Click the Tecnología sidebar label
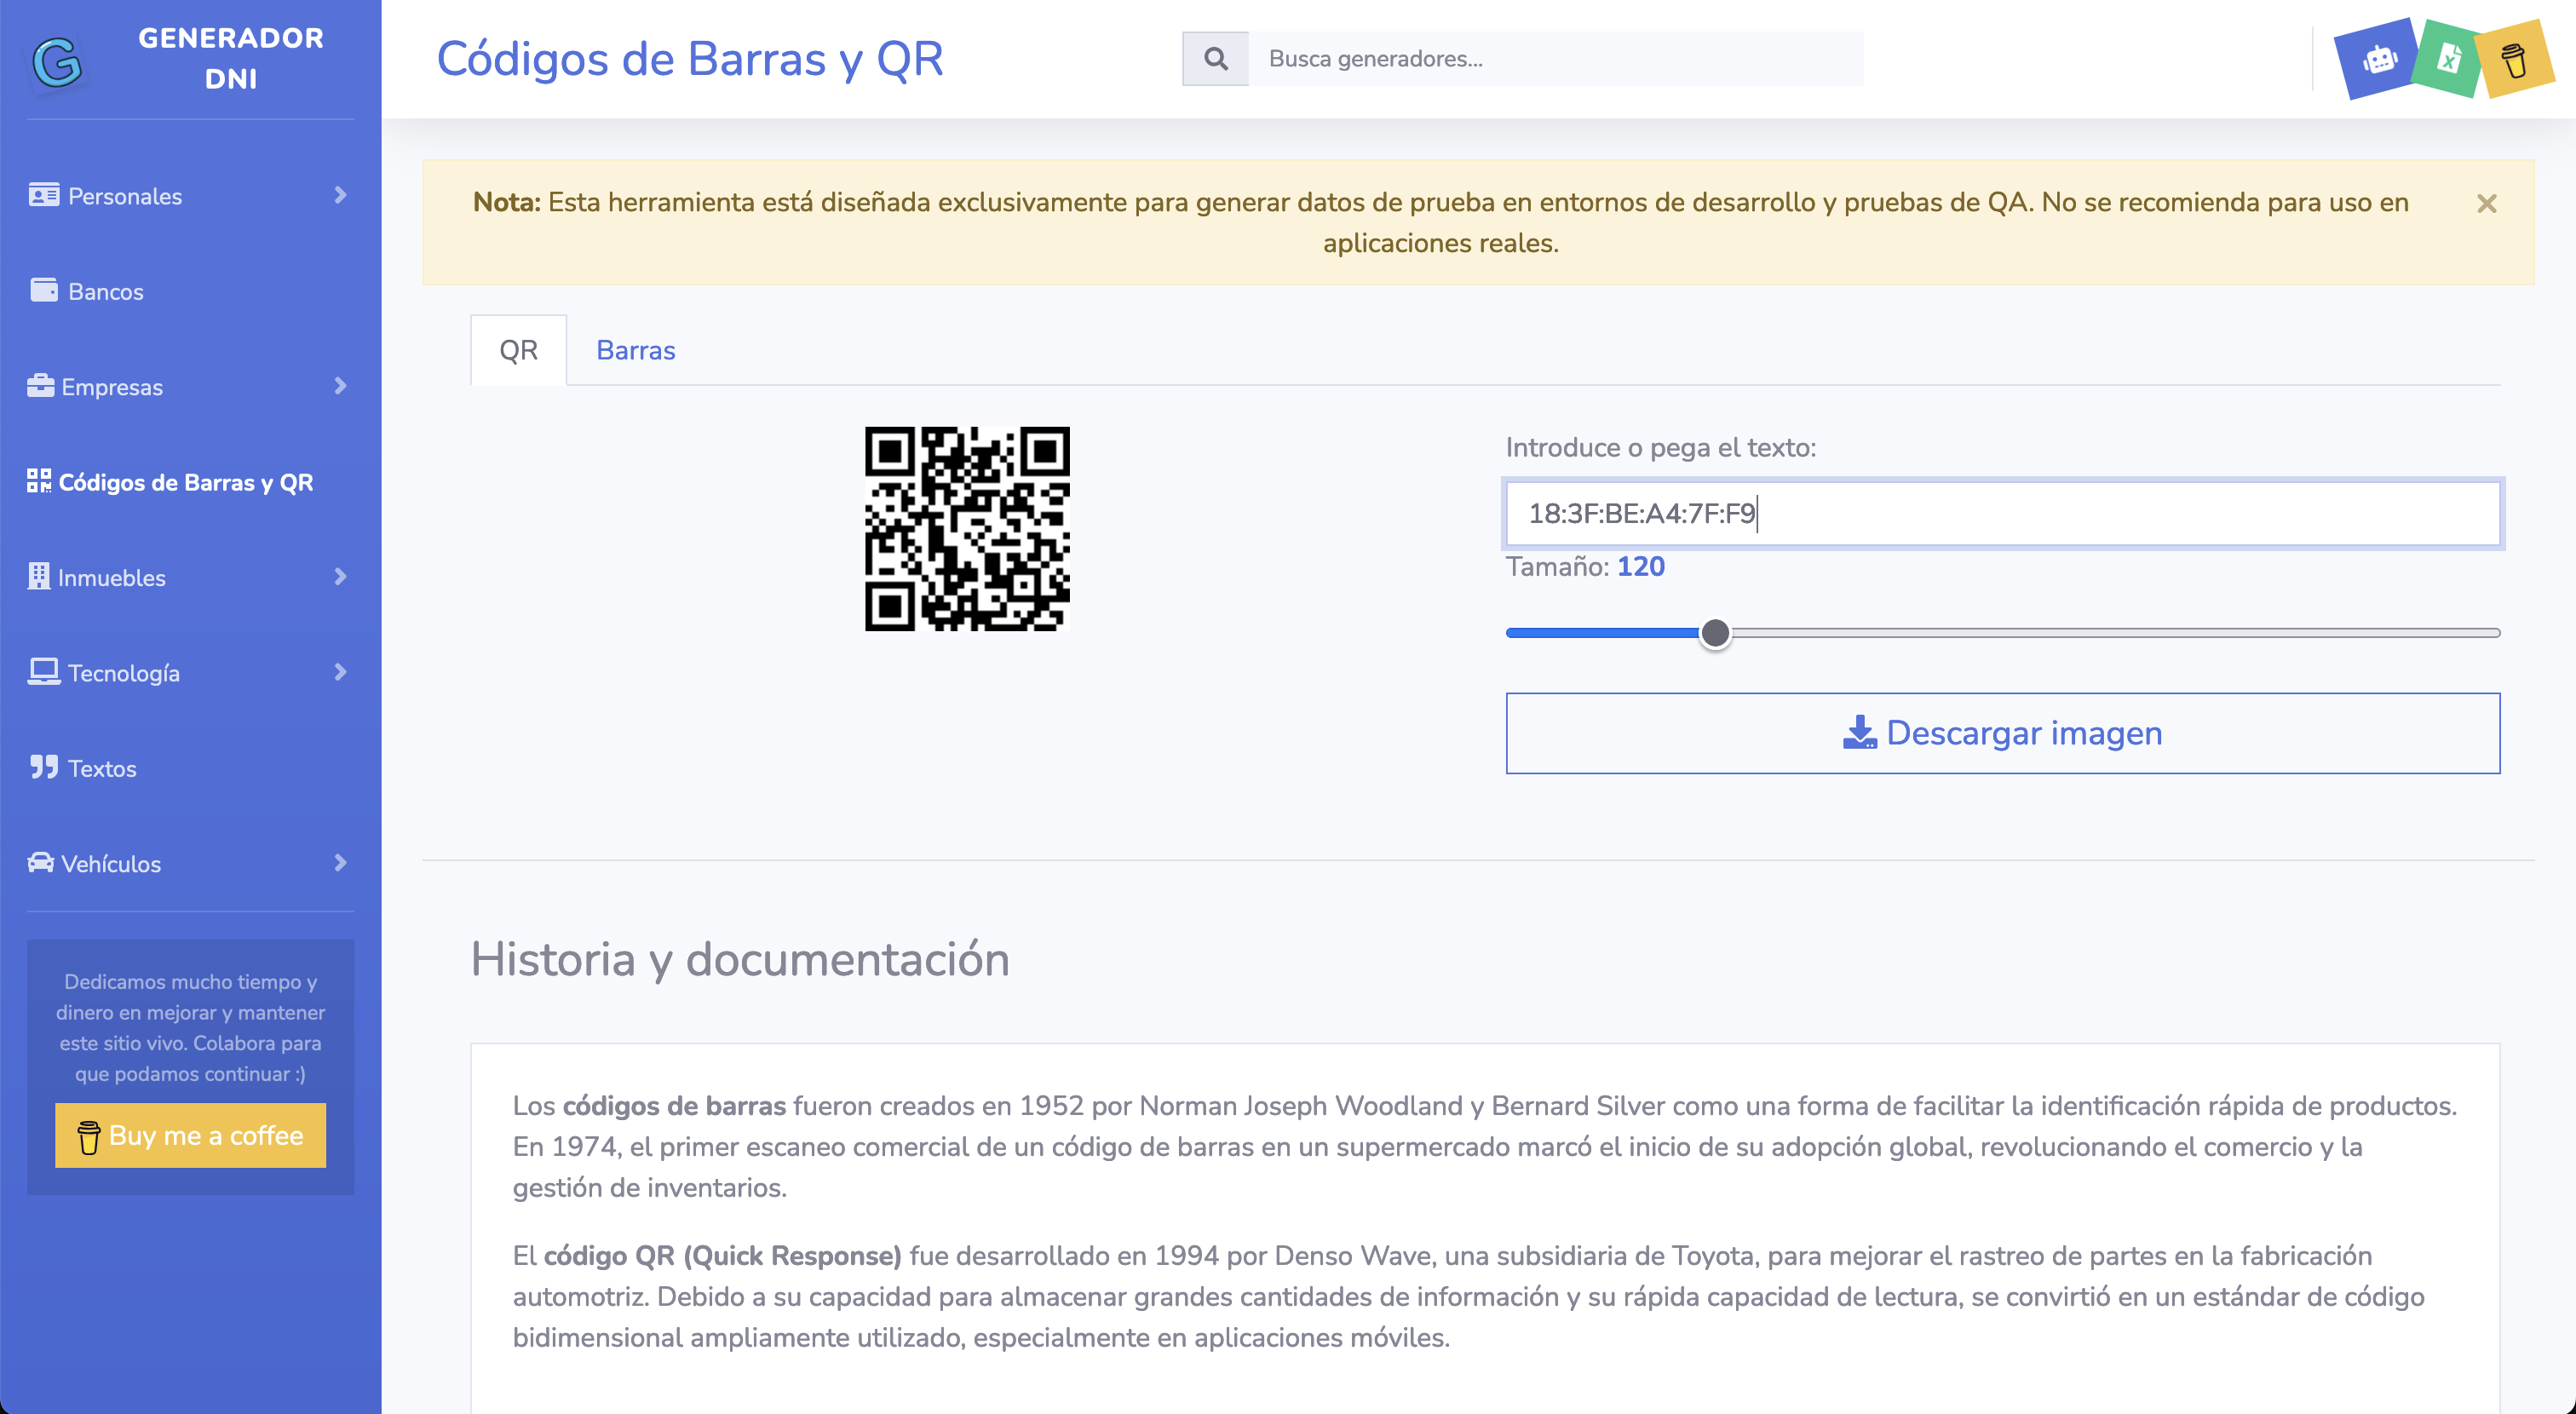The width and height of the screenshot is (2576, 1414). coord(124,673)
